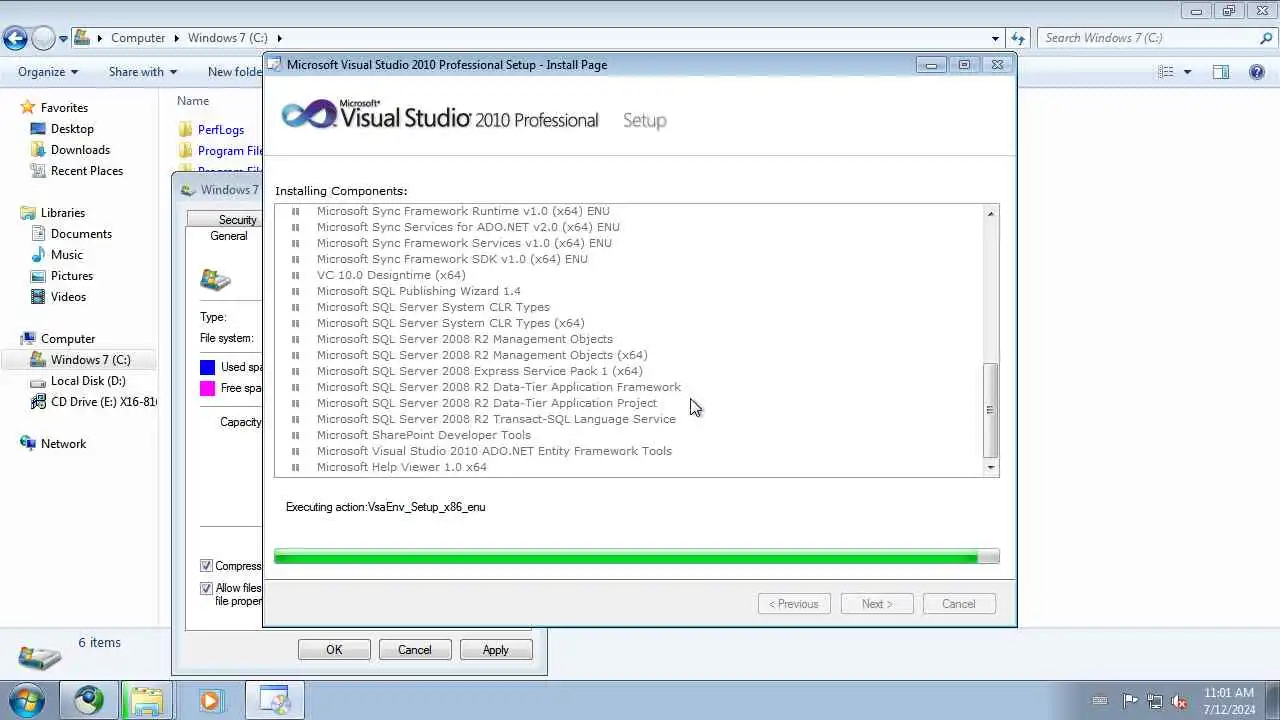The height and width of the screenshot is (720, 1280).
Task: Select Downloads under Favorites
Action: click(80, 150)
